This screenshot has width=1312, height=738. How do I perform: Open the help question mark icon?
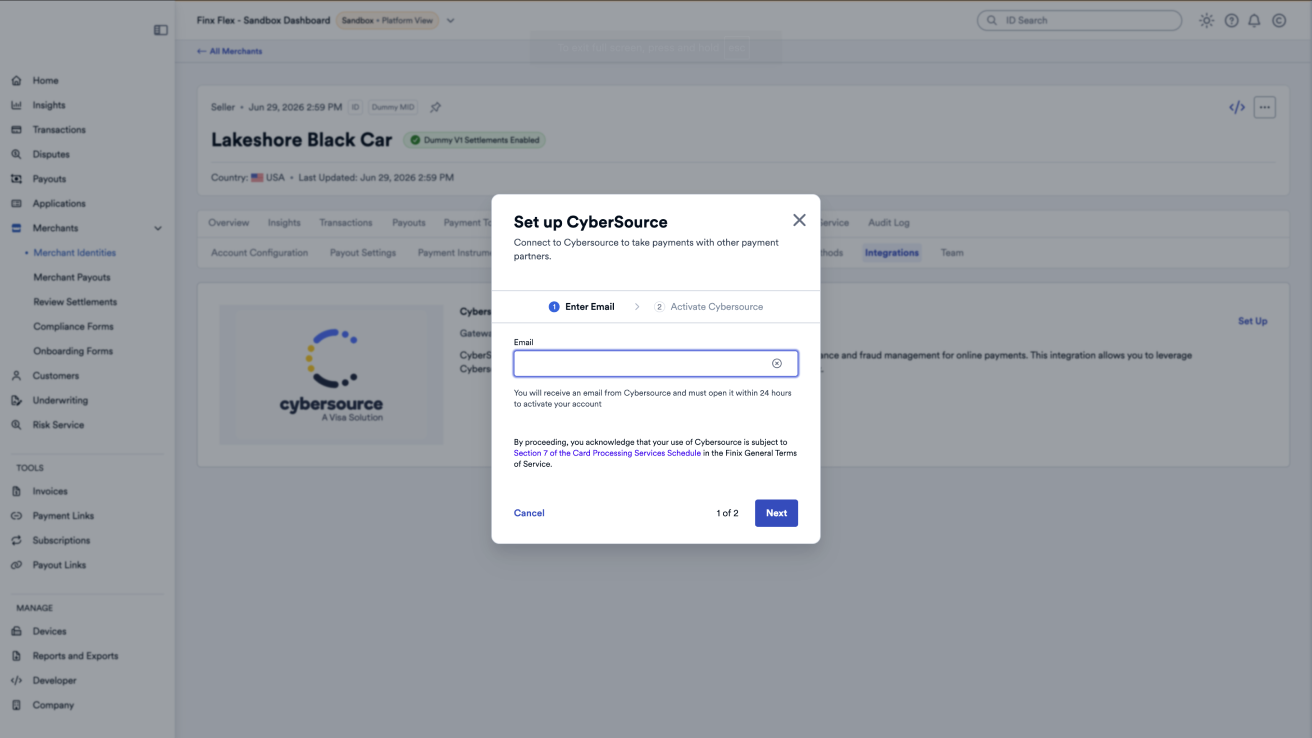click(1231, 20)
